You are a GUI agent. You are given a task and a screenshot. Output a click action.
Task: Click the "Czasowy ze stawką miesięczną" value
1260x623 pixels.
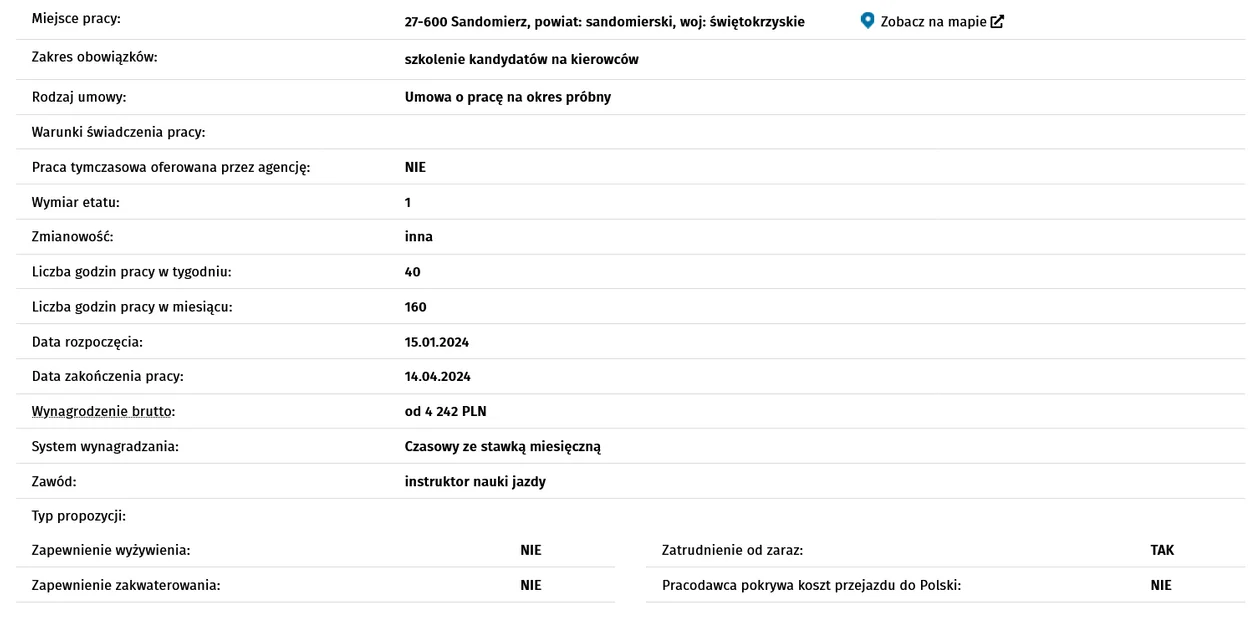[x=502, y=447]
